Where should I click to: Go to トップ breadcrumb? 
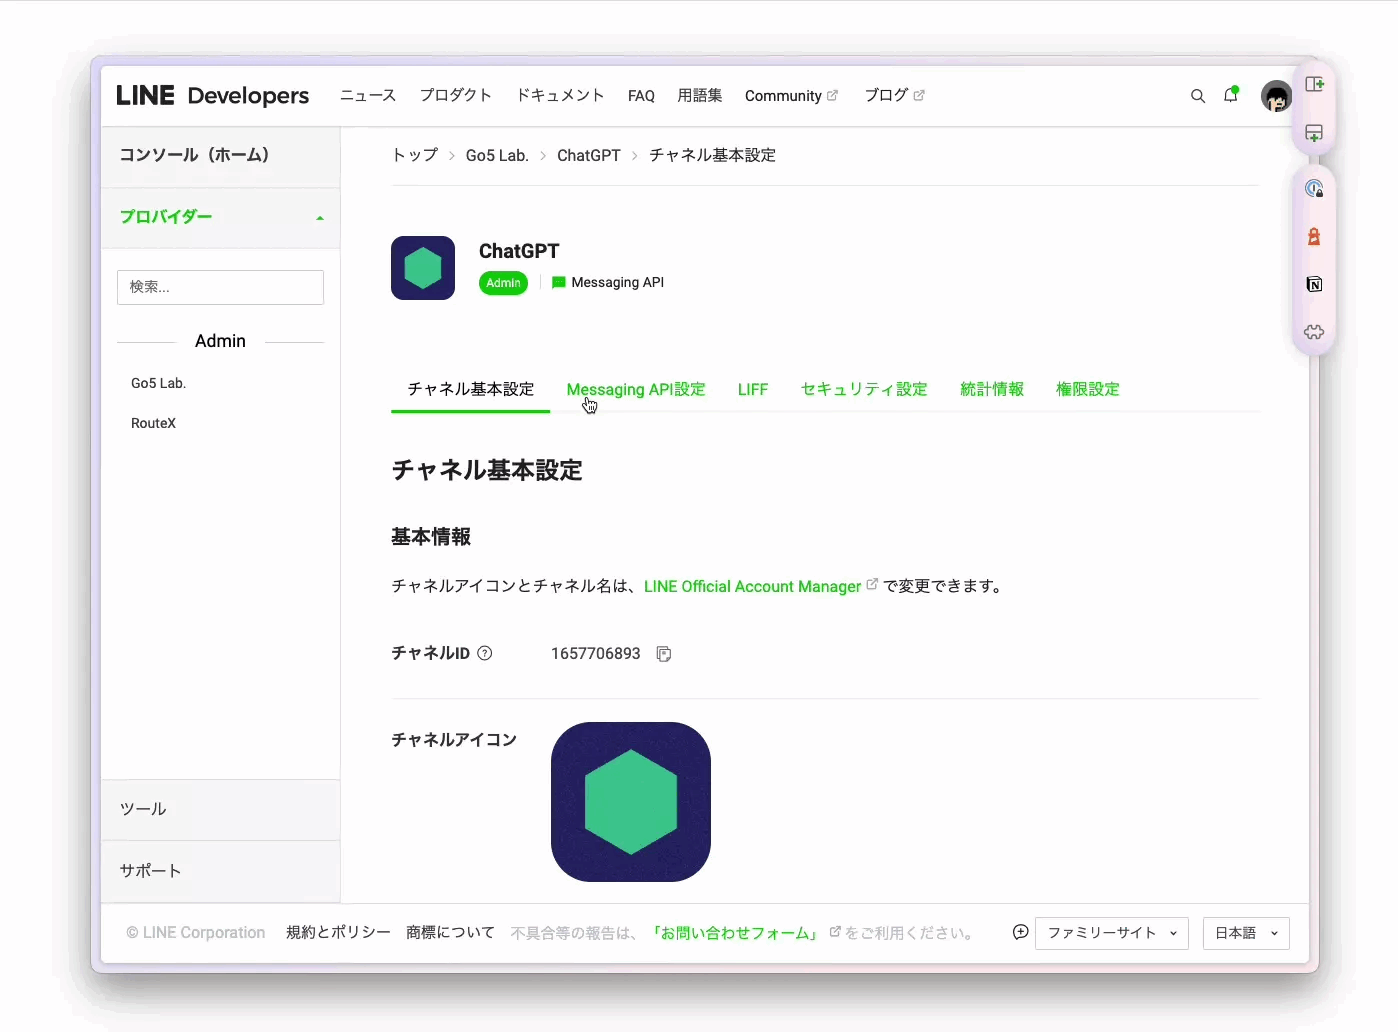(414, 155)
